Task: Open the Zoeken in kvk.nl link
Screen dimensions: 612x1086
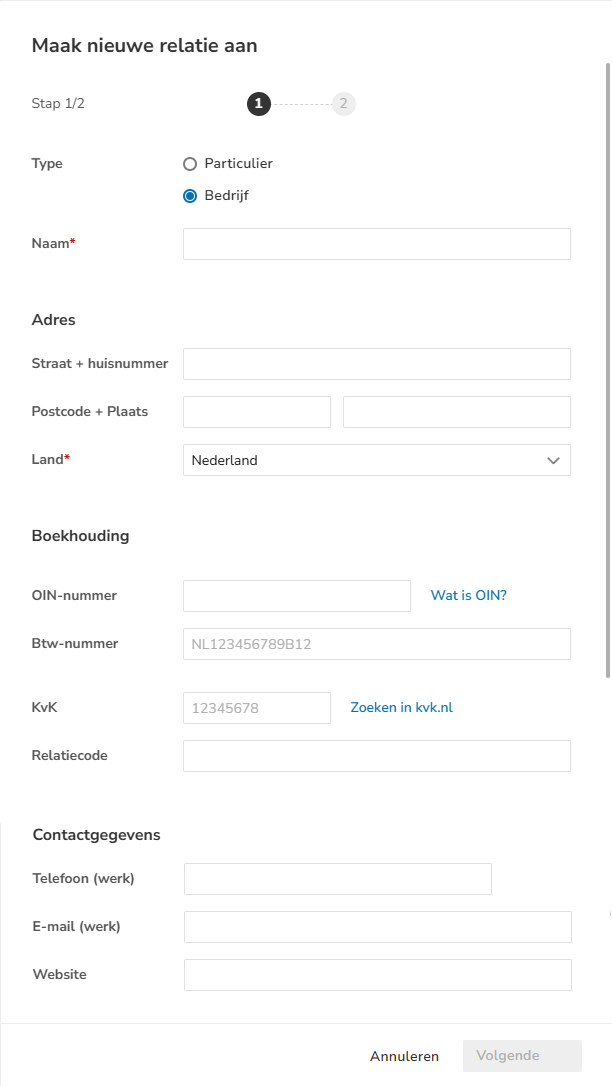Action: click(x=402, y=707)
